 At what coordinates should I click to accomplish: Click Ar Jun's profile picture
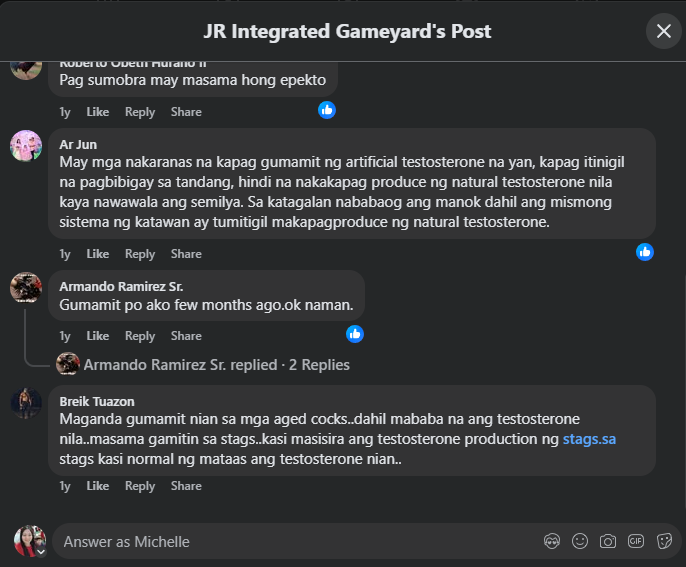tap(26, 146)
